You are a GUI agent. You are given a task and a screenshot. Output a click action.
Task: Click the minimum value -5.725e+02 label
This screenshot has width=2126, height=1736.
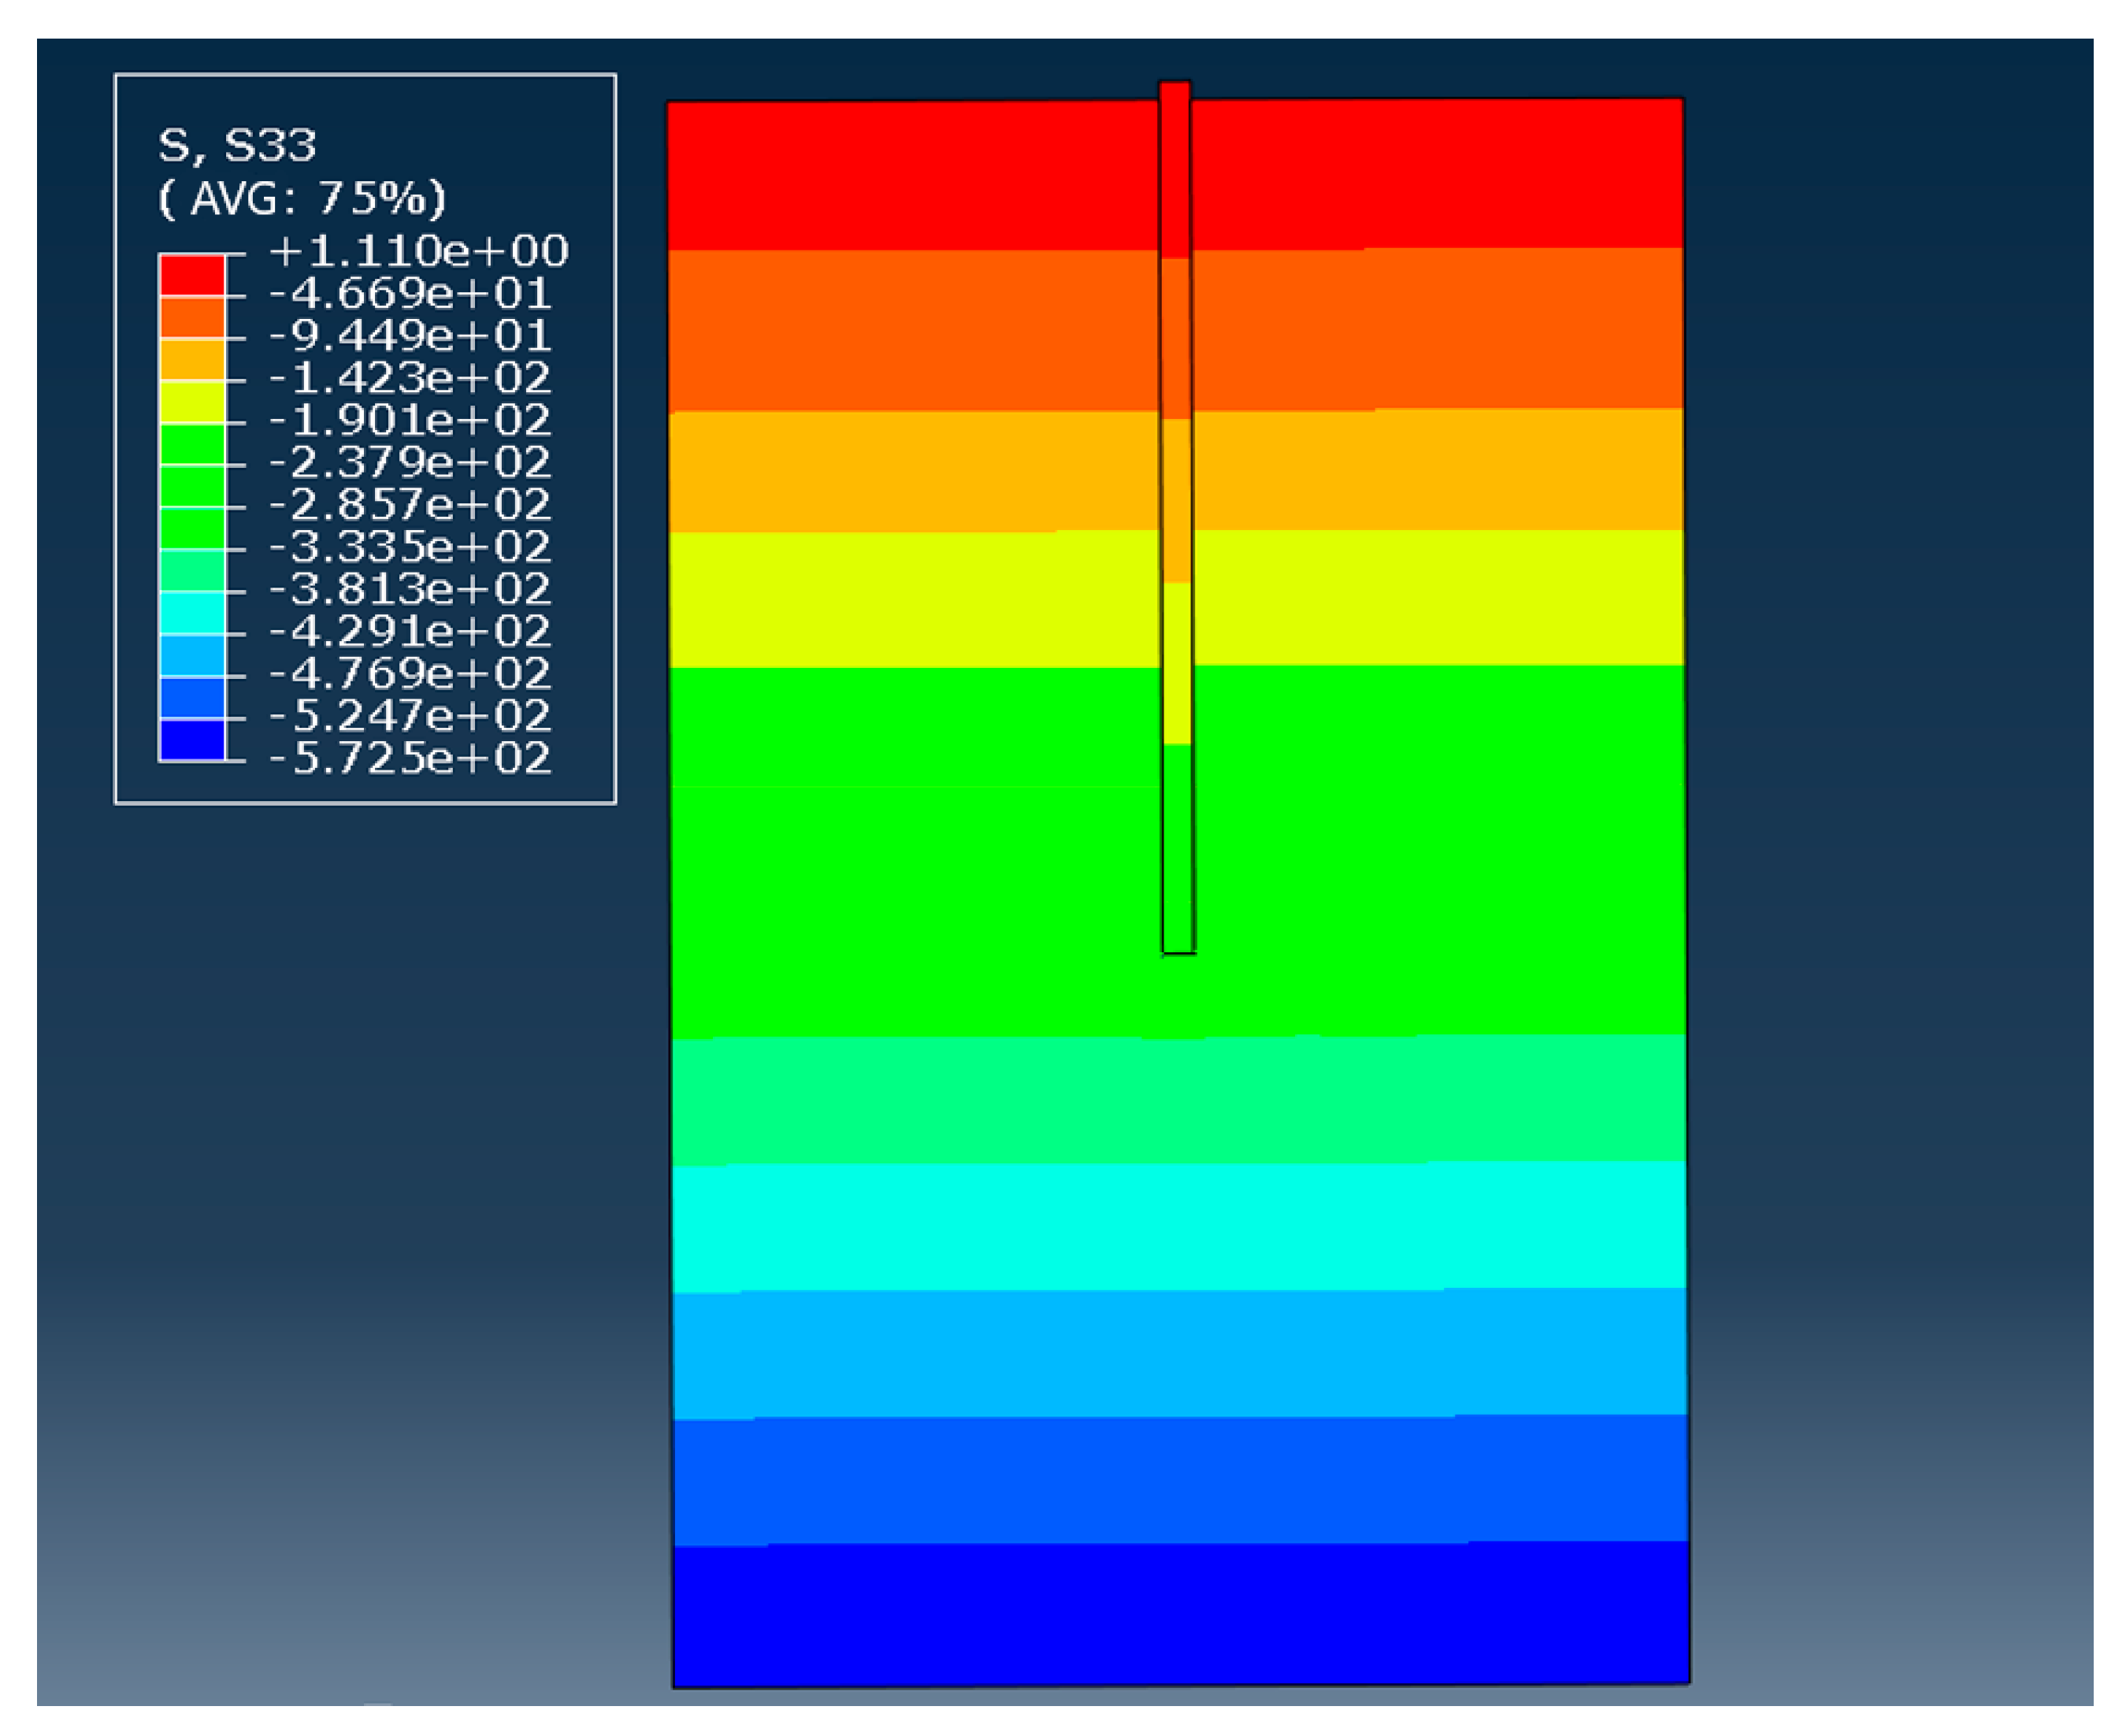click(x=410, y=758)
